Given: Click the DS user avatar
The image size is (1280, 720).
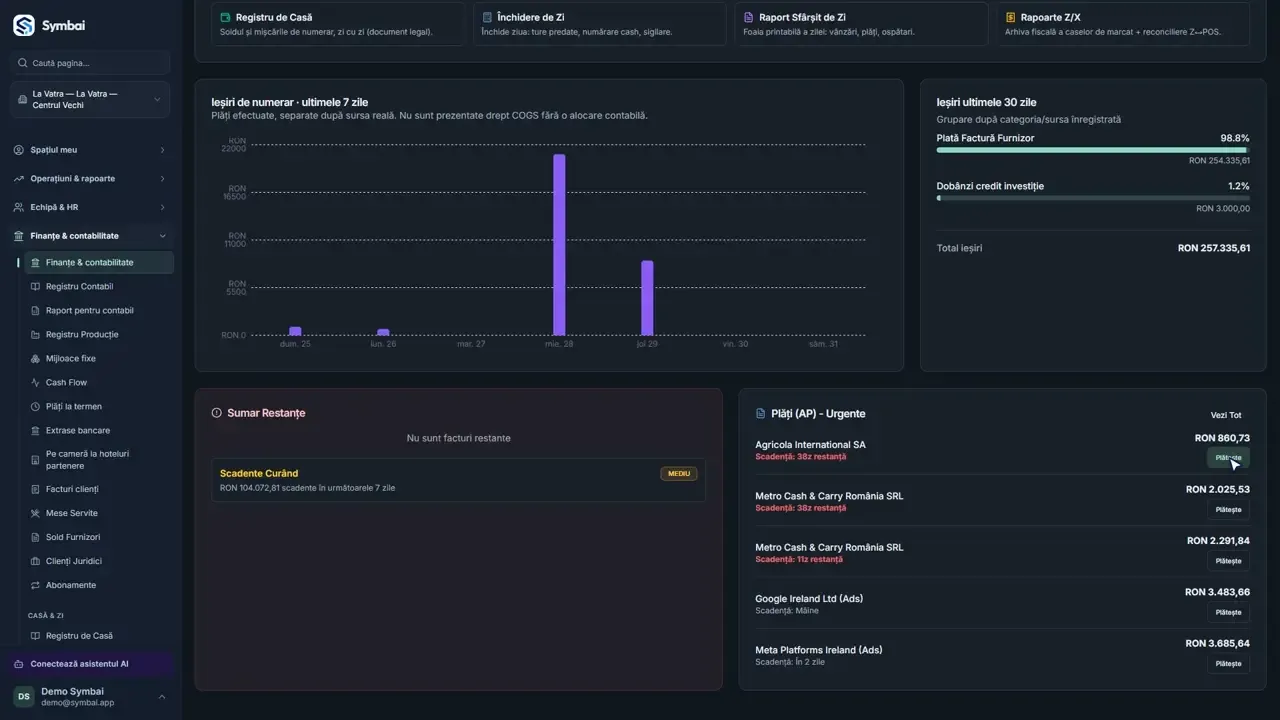Looking at the screenshot, I should click(23, 697).
